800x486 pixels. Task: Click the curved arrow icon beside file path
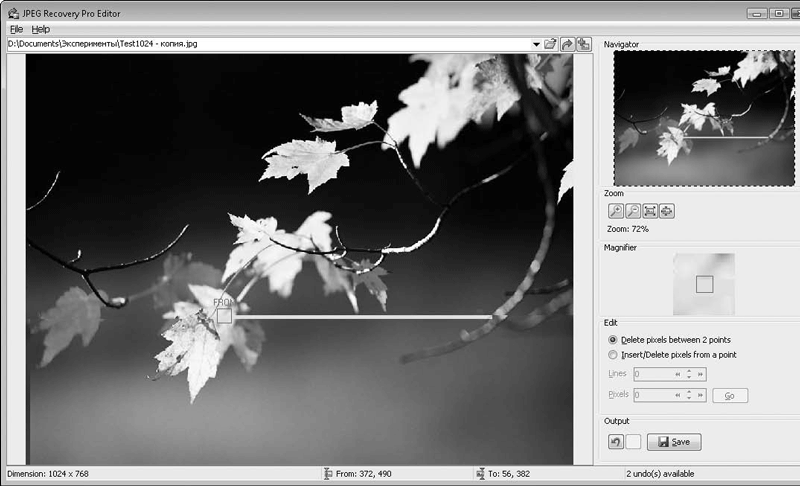tap(566, 44)
